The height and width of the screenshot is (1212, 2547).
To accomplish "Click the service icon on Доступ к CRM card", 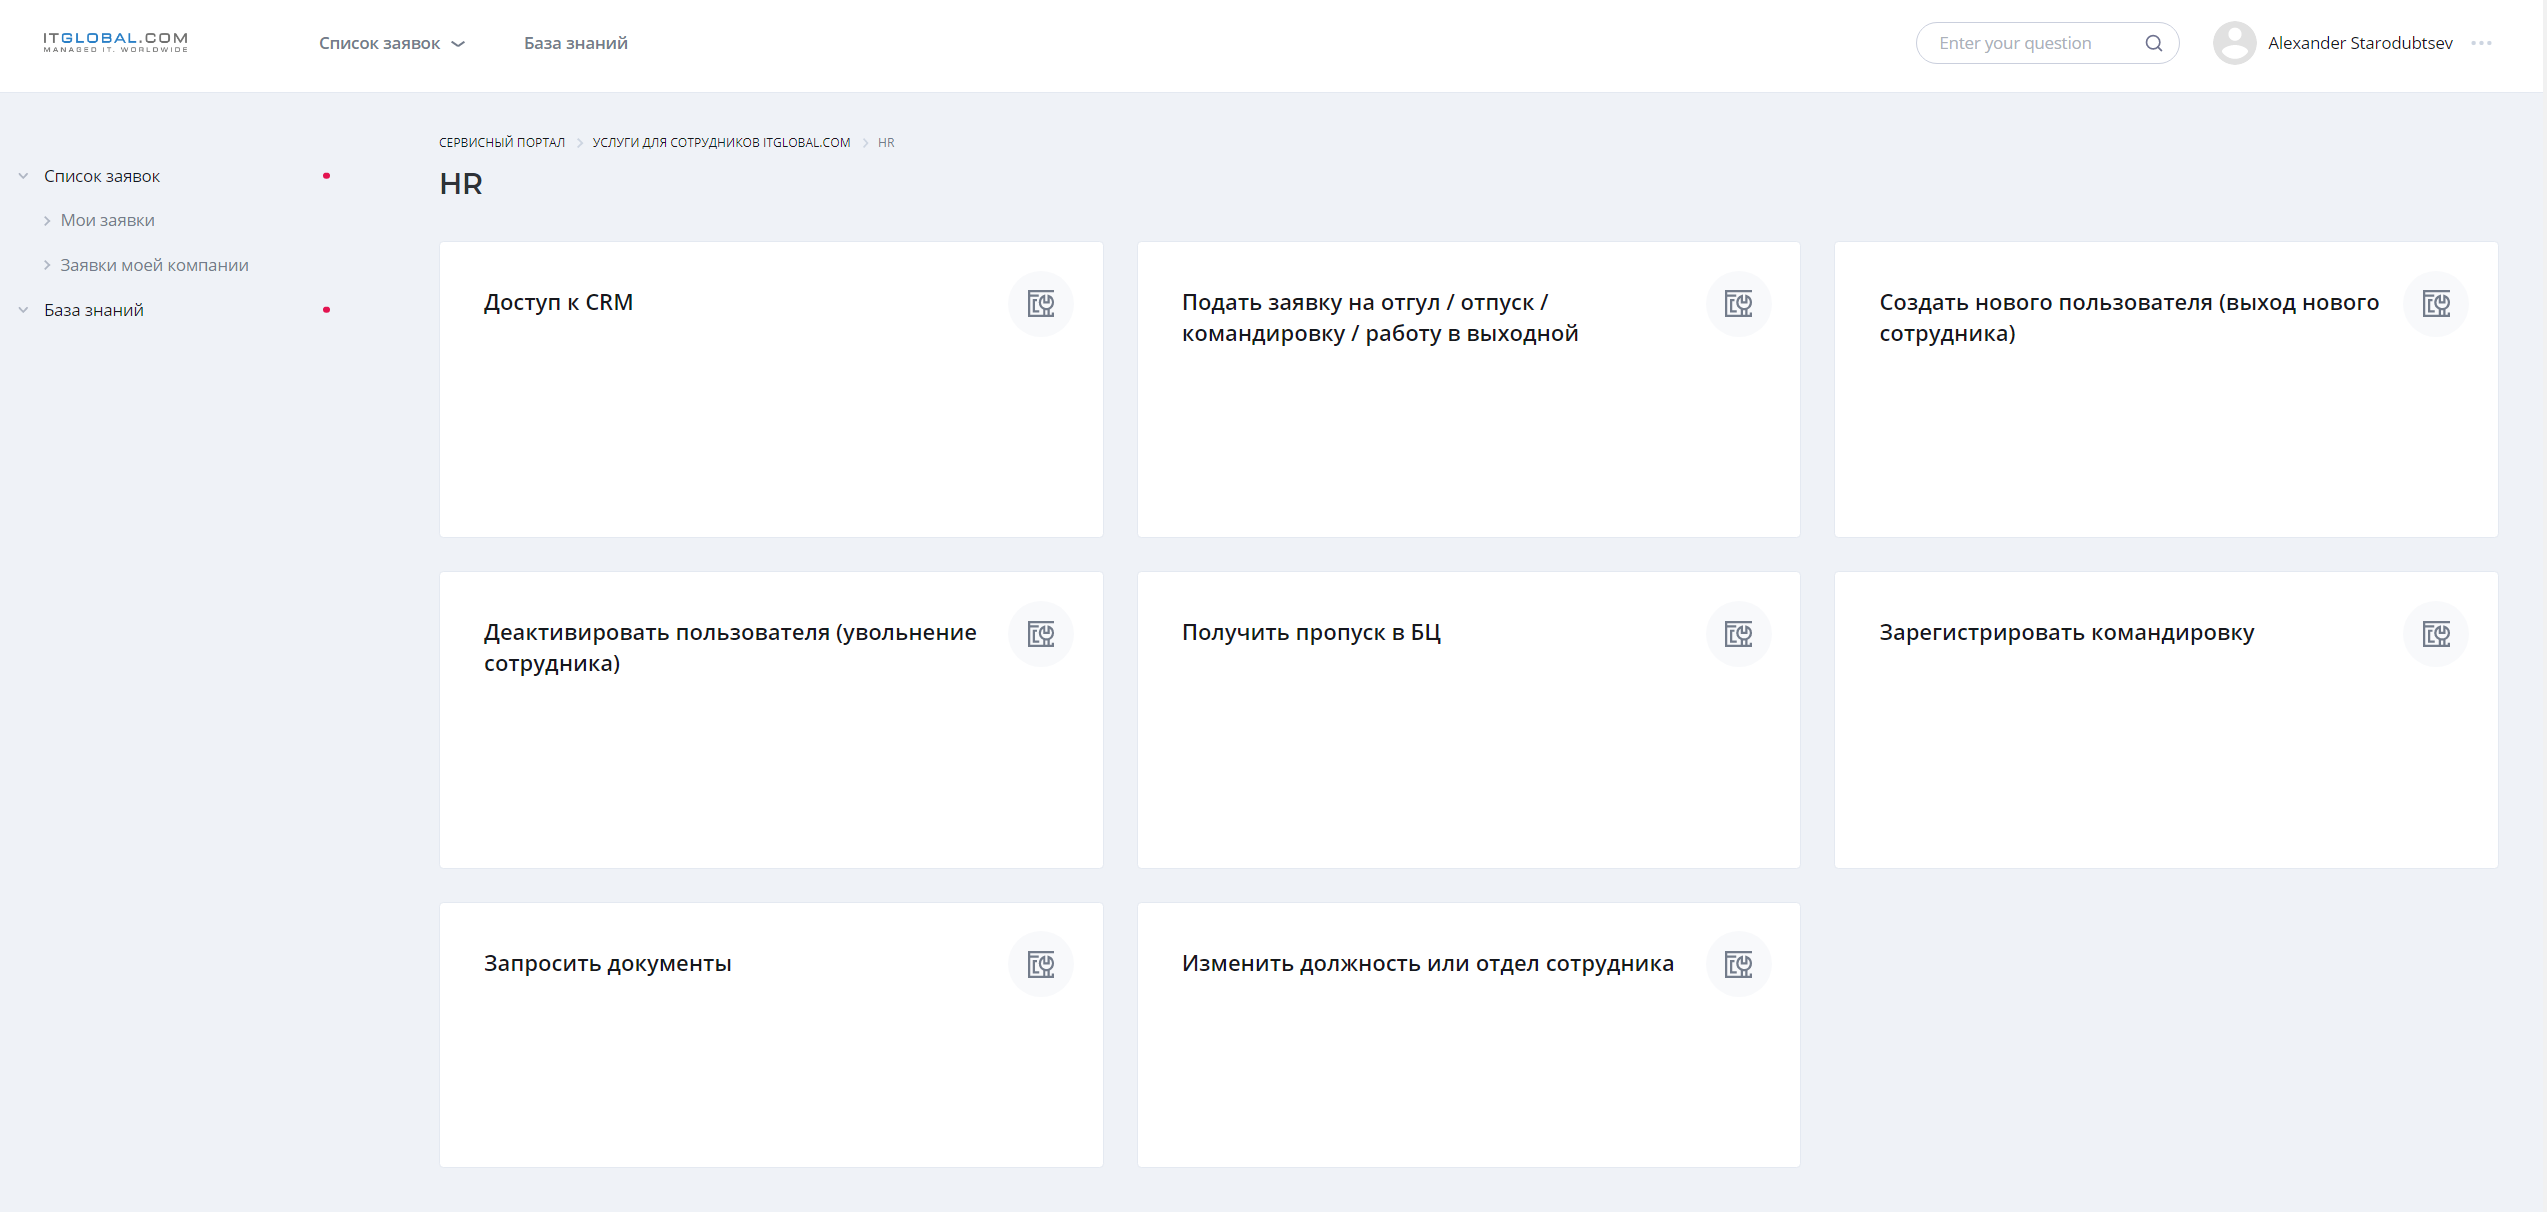I will point(1040,304).
